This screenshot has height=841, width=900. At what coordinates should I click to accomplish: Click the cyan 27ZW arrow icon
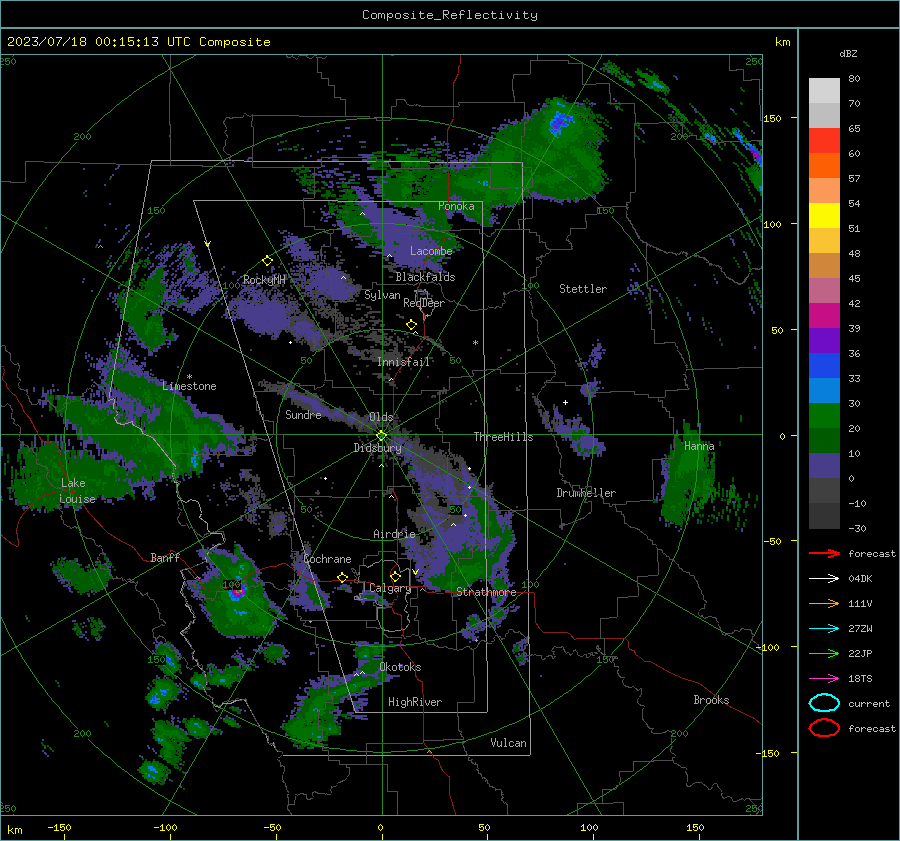(824, 629)
